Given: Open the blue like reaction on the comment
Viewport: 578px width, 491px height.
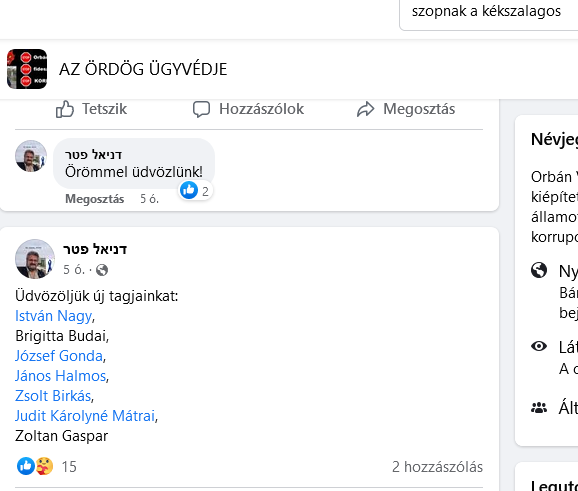Looking at the screenshot, I should tap(189, 190).
